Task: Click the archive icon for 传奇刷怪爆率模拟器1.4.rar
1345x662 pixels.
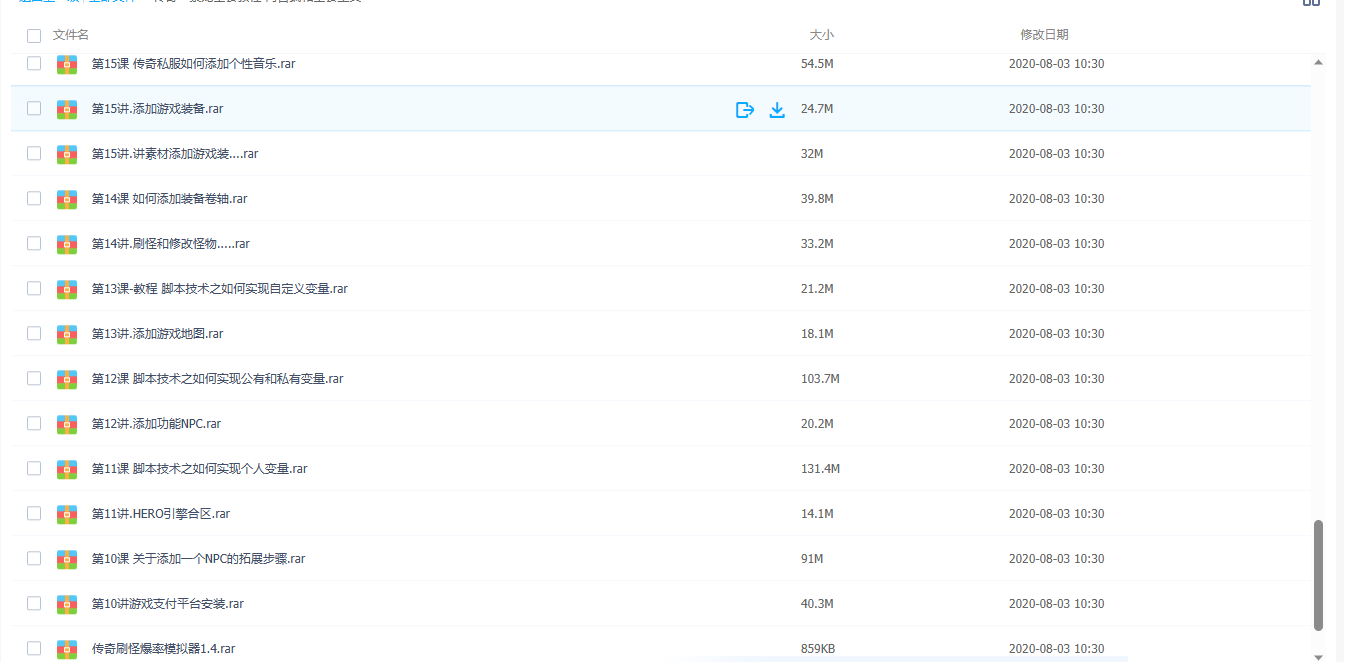Action: [x=67, y=649]
